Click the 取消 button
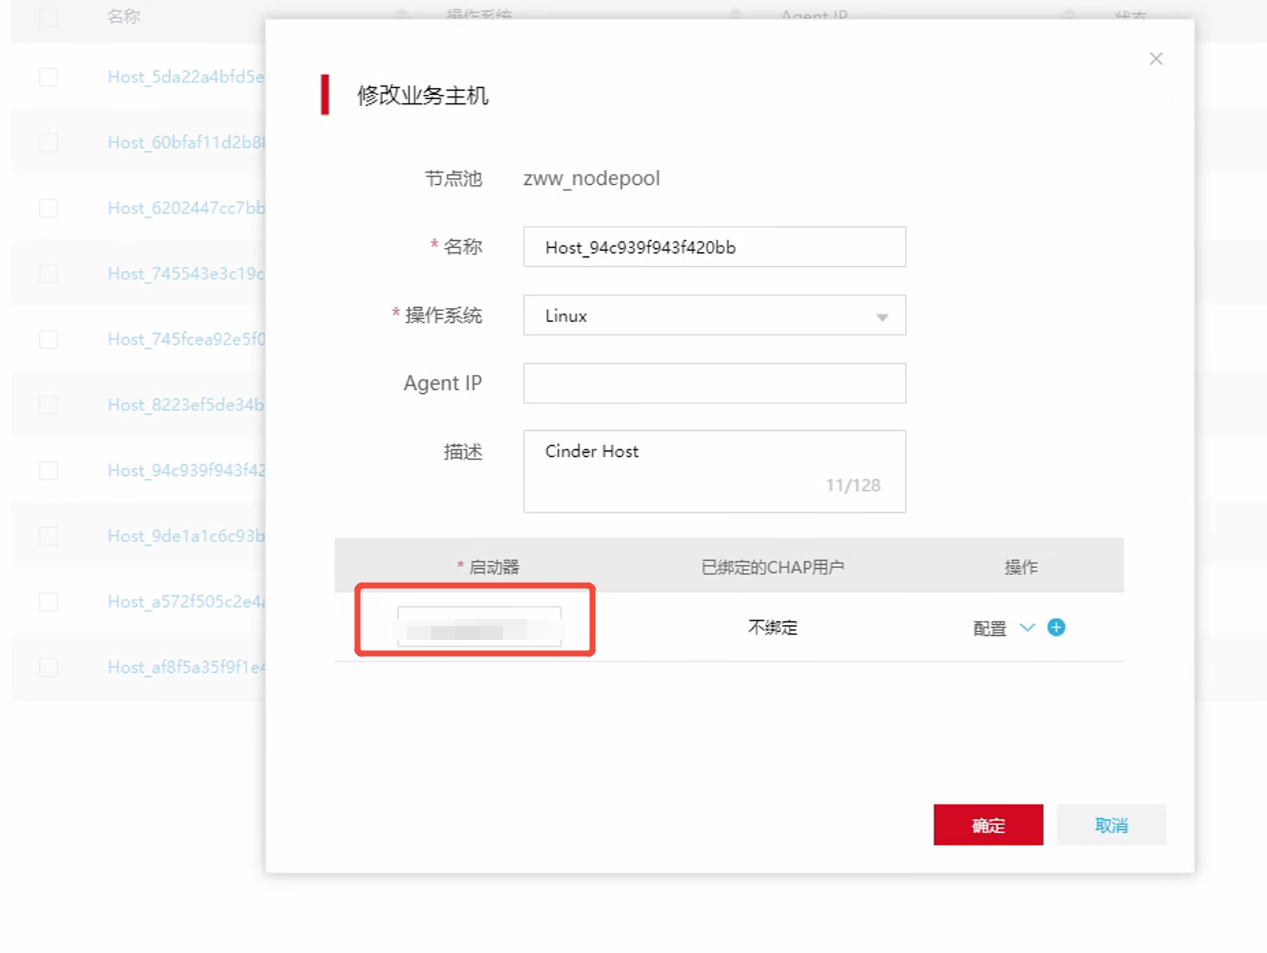 pos(1111,825)
